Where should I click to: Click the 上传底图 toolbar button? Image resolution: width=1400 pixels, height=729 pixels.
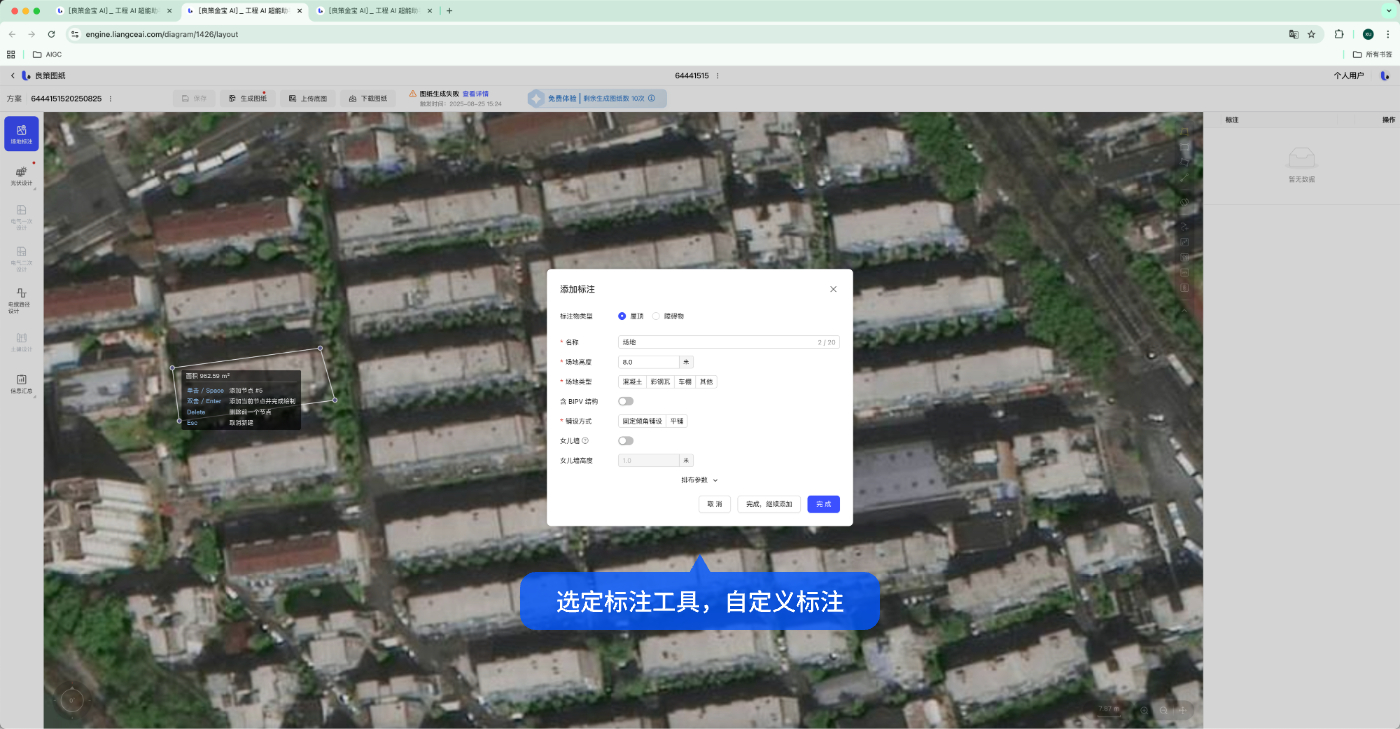coord(307,99)
